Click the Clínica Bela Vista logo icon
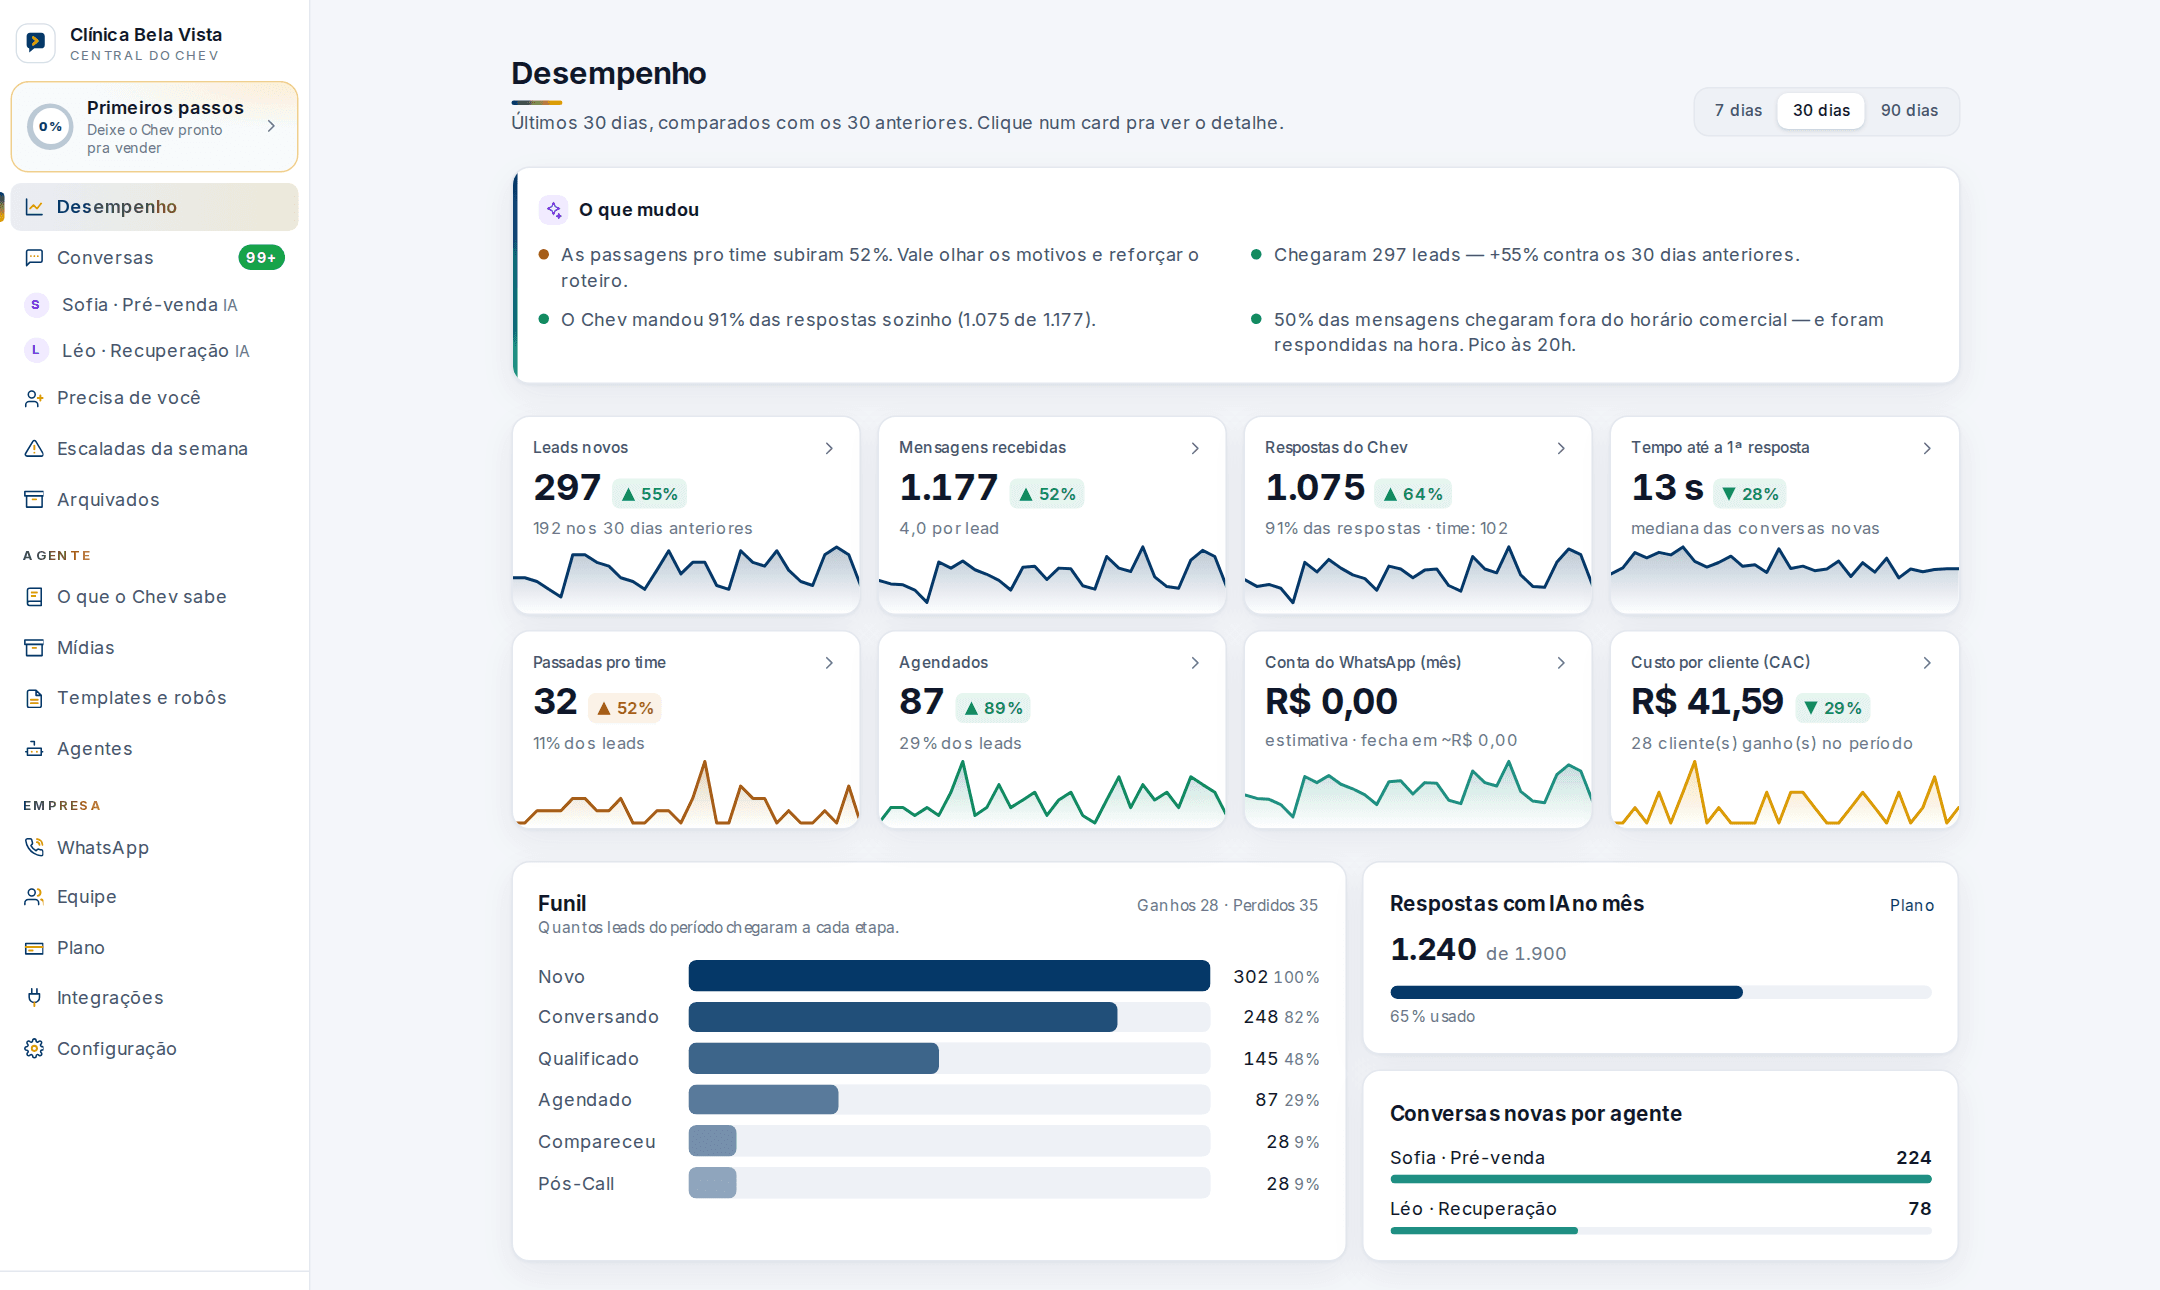The image size is (2160, 1290). [x=36, y=42]
